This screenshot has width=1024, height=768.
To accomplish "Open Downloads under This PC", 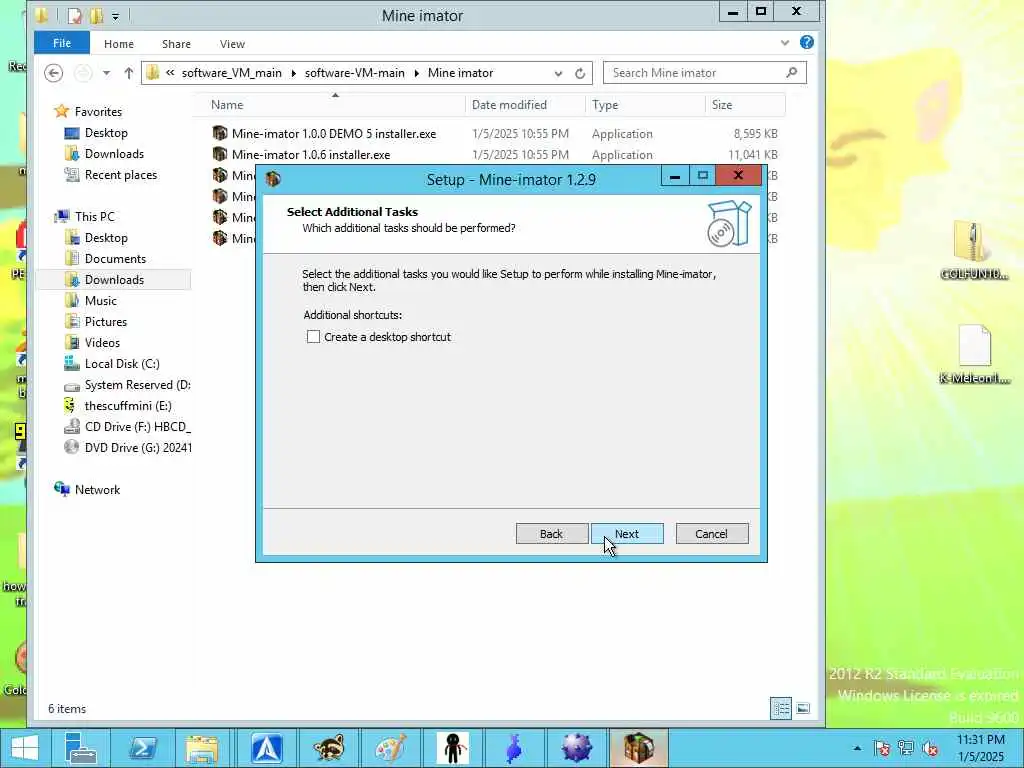I will coord(114,280).
